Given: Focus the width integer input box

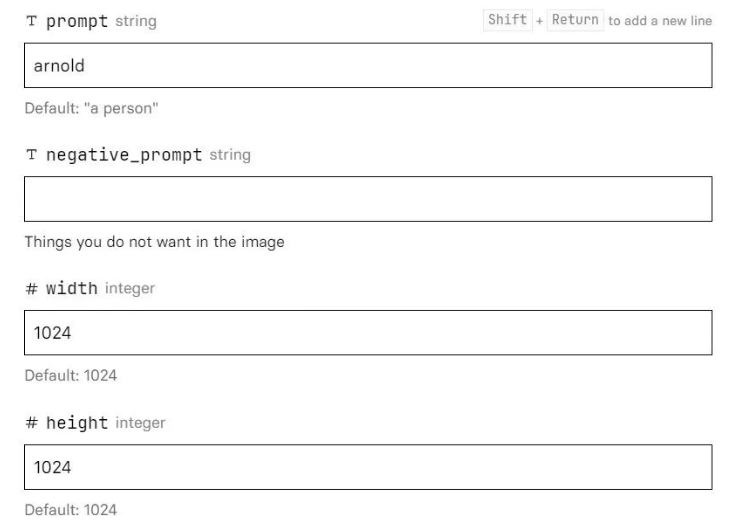Looking at the screenshot, I should pos(367,333).
